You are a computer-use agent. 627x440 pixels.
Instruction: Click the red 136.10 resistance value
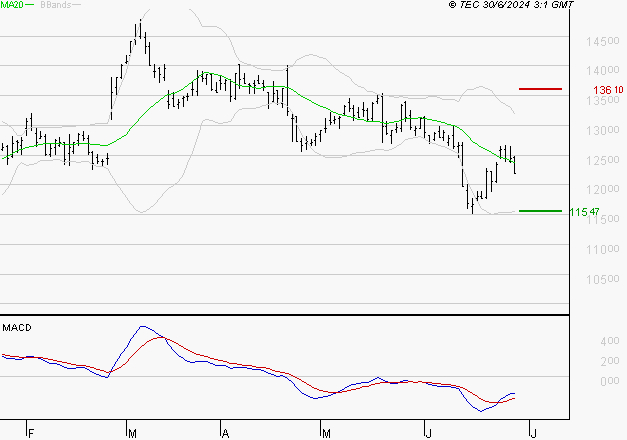pyautogui.click(x=608, y=90)
